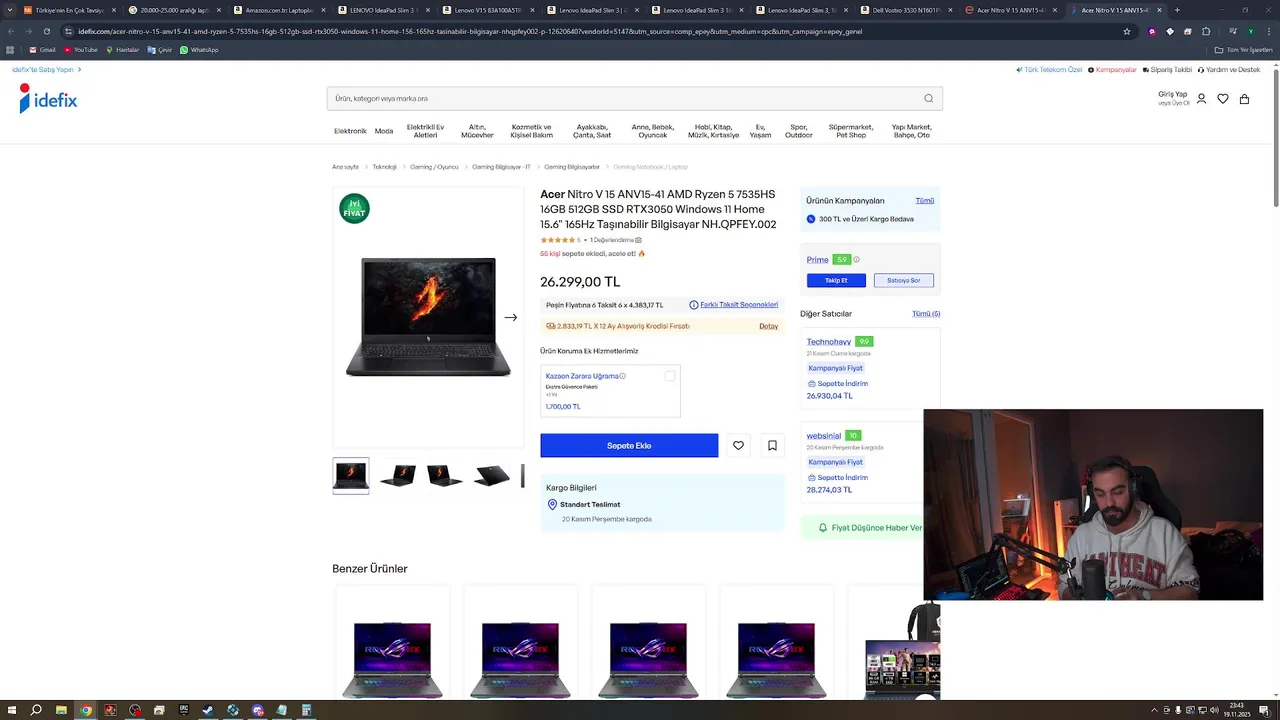The height and width of the screenshot is (720, 1280).
Task: Open Süpermarket, Pet Shop category
Action: click(851, 131)
